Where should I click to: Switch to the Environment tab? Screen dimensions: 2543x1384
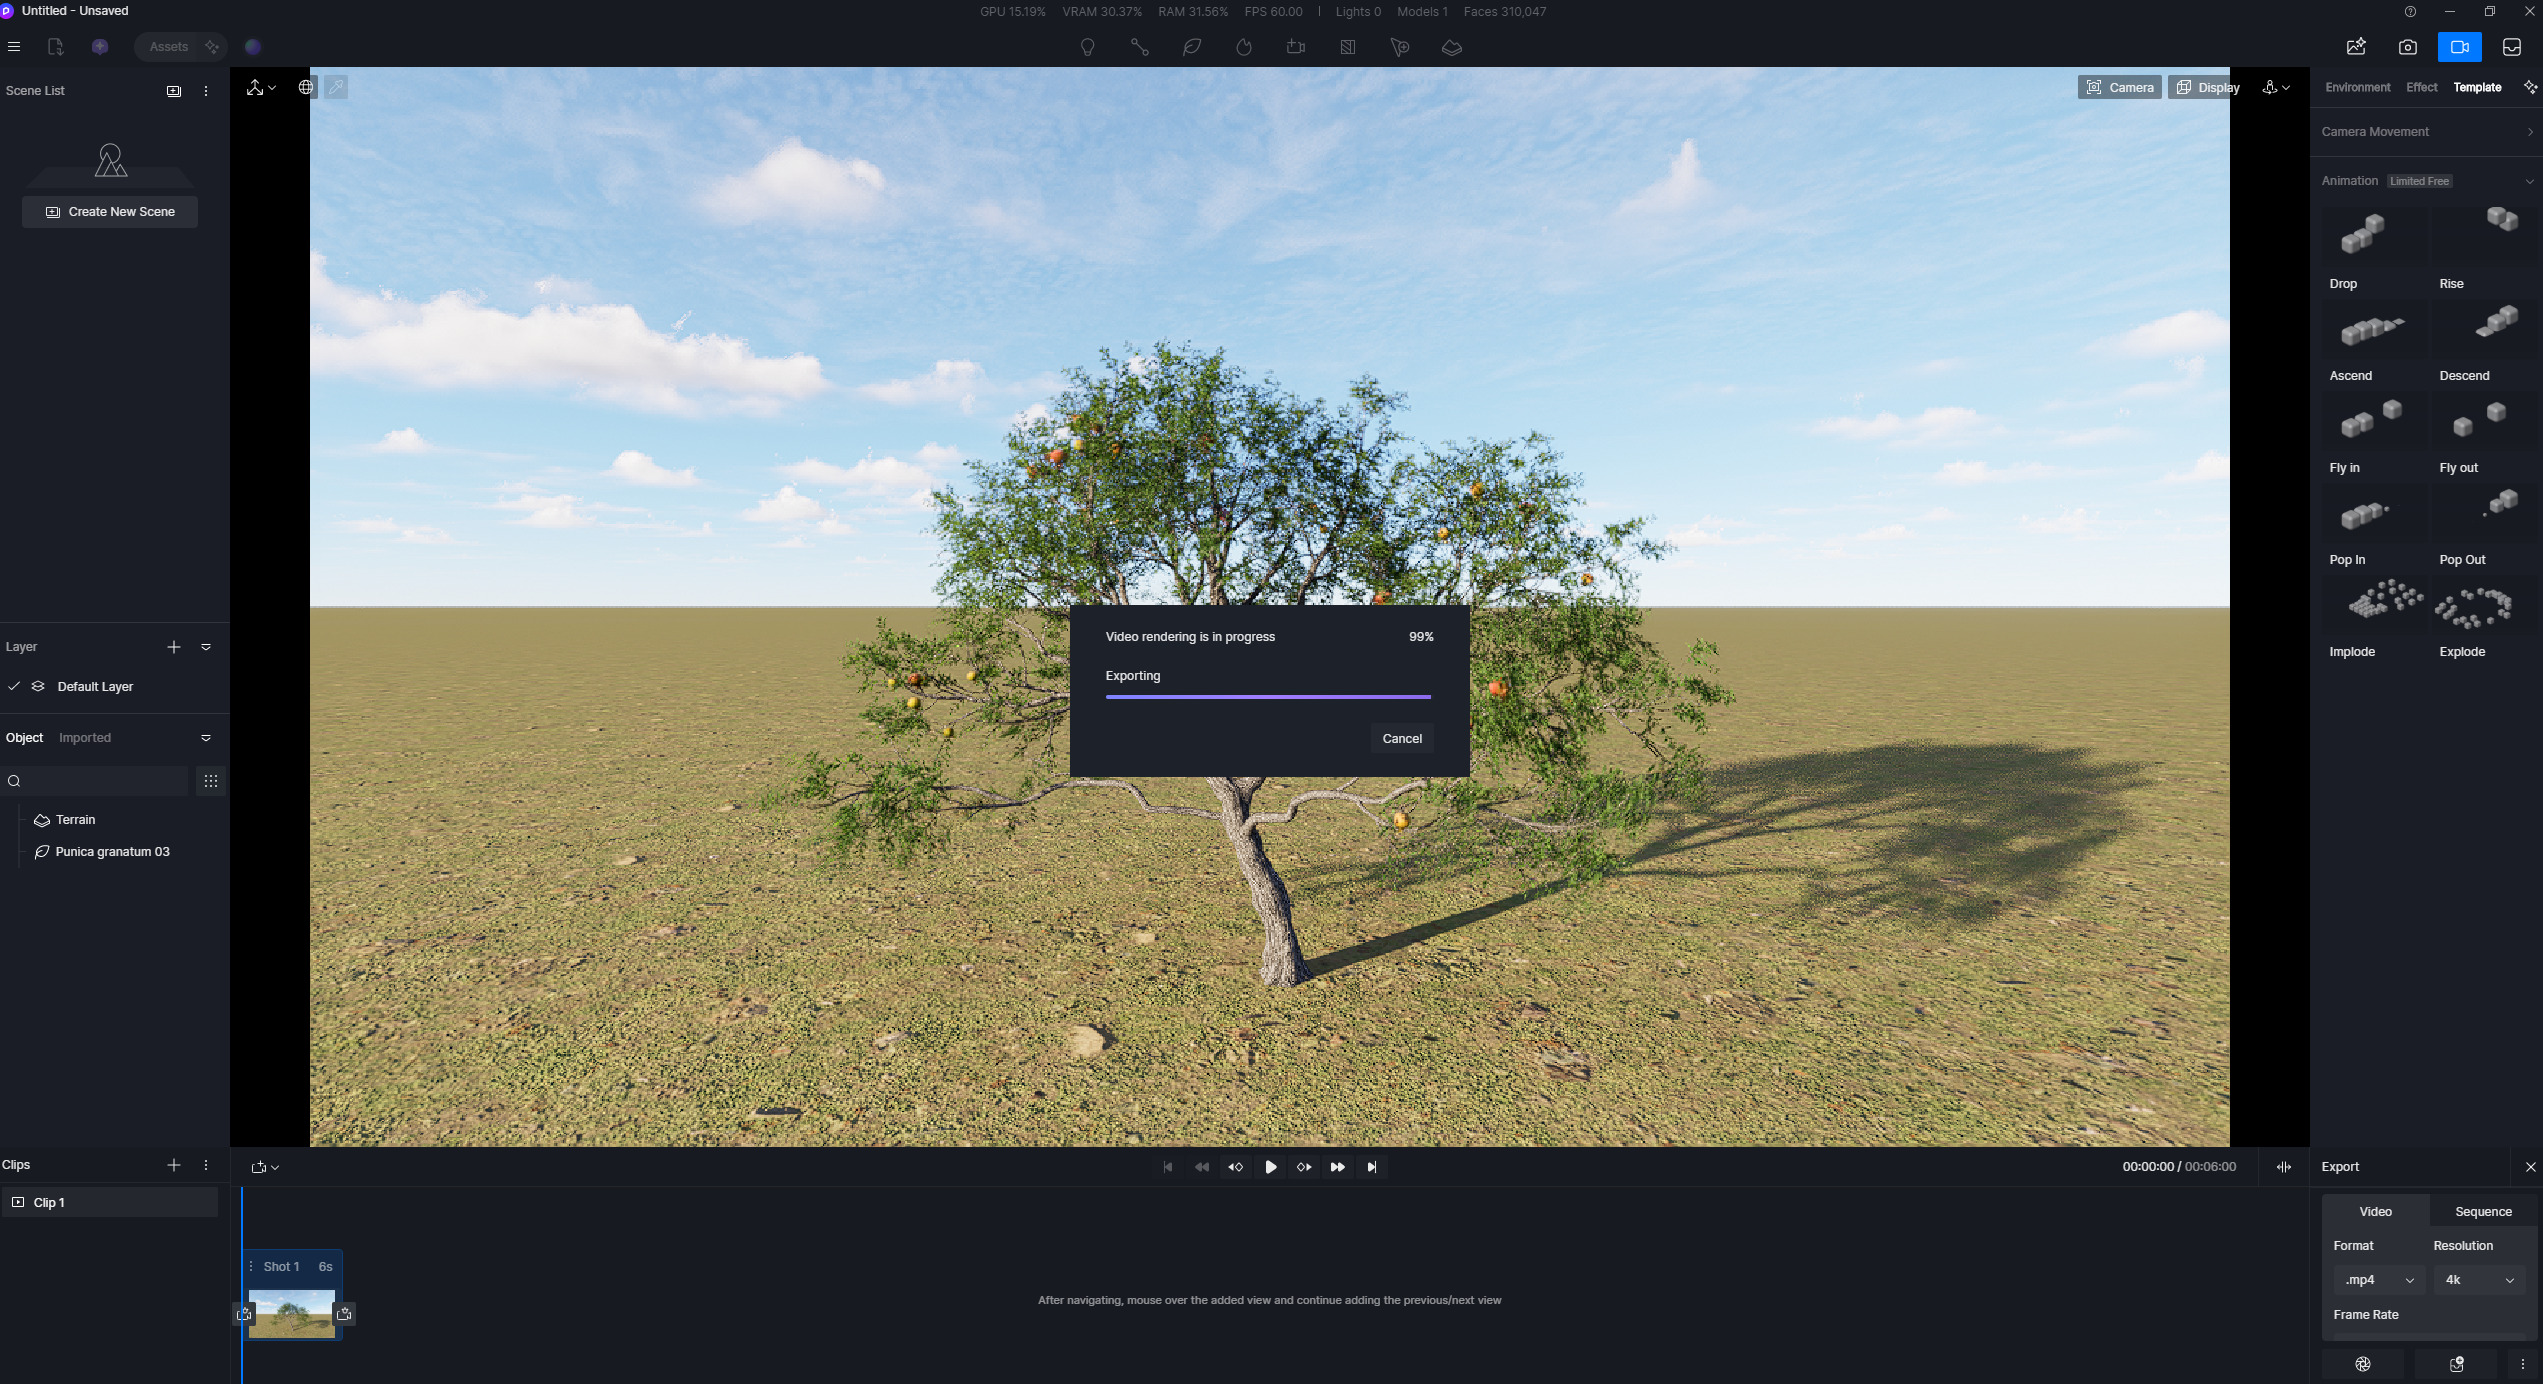(x=2357, y=87)
